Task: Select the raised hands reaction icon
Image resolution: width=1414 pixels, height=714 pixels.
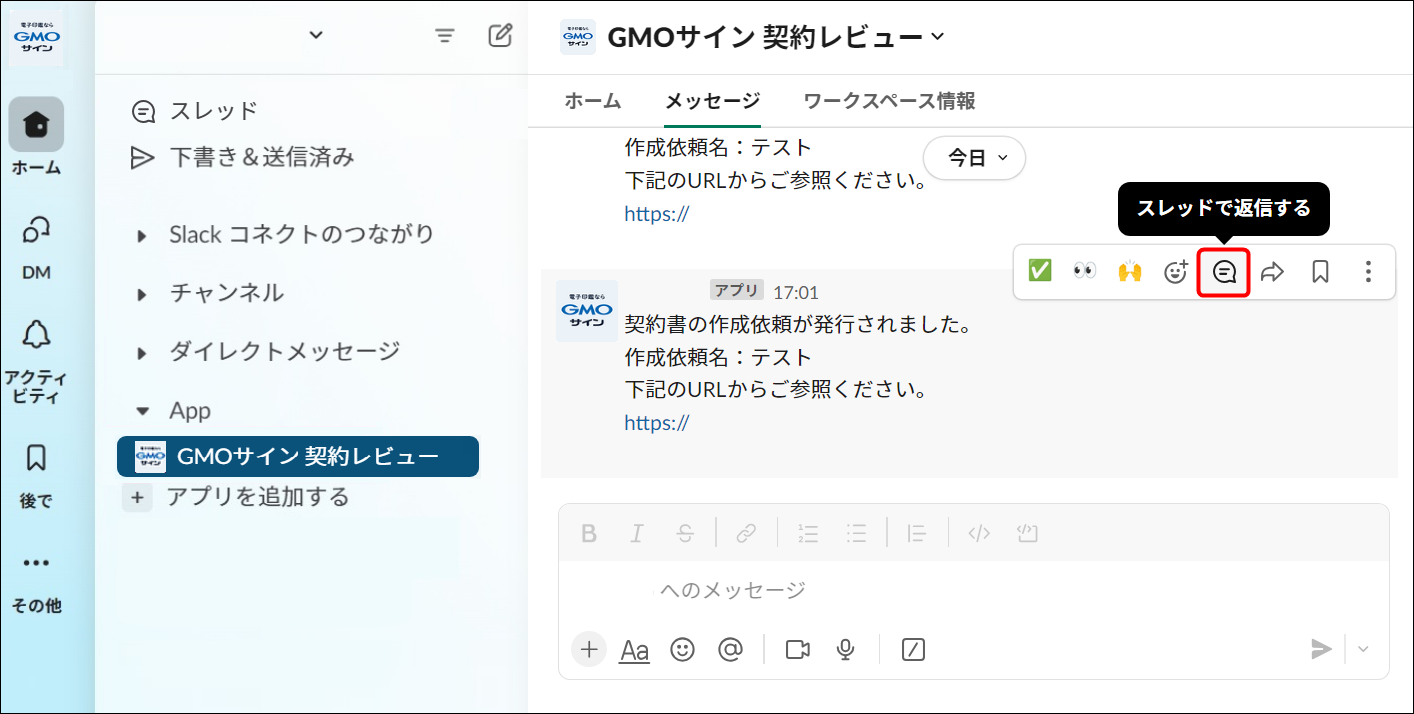Action: (1130, 270)
